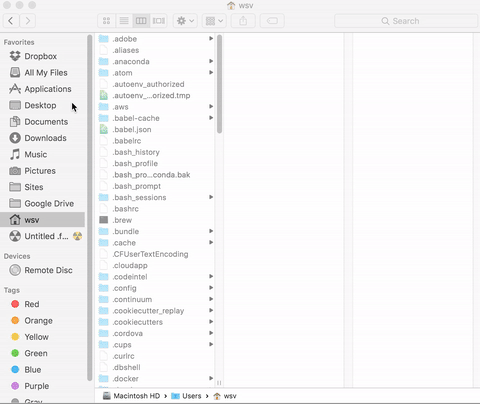Select the .brew executable icon

click(104, 220)
